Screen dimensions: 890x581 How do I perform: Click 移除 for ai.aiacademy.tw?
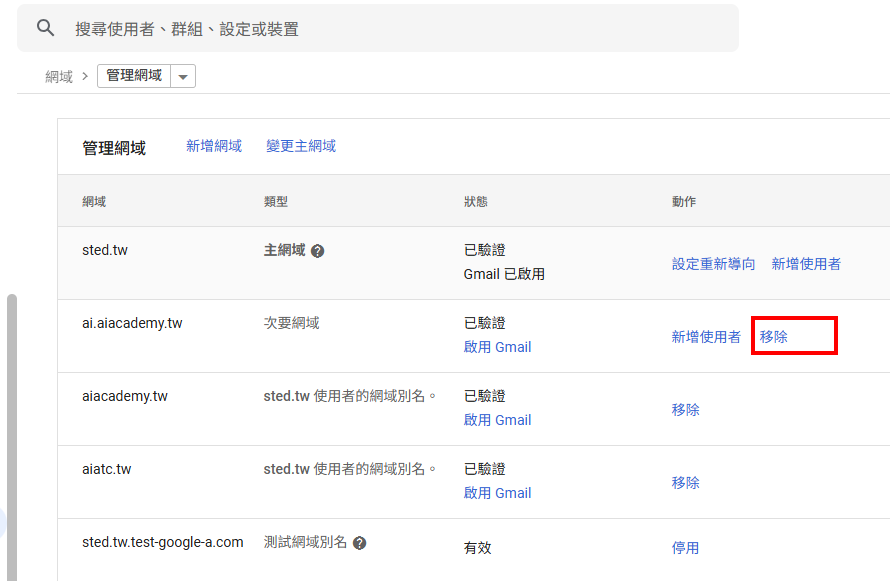[774, 337]
